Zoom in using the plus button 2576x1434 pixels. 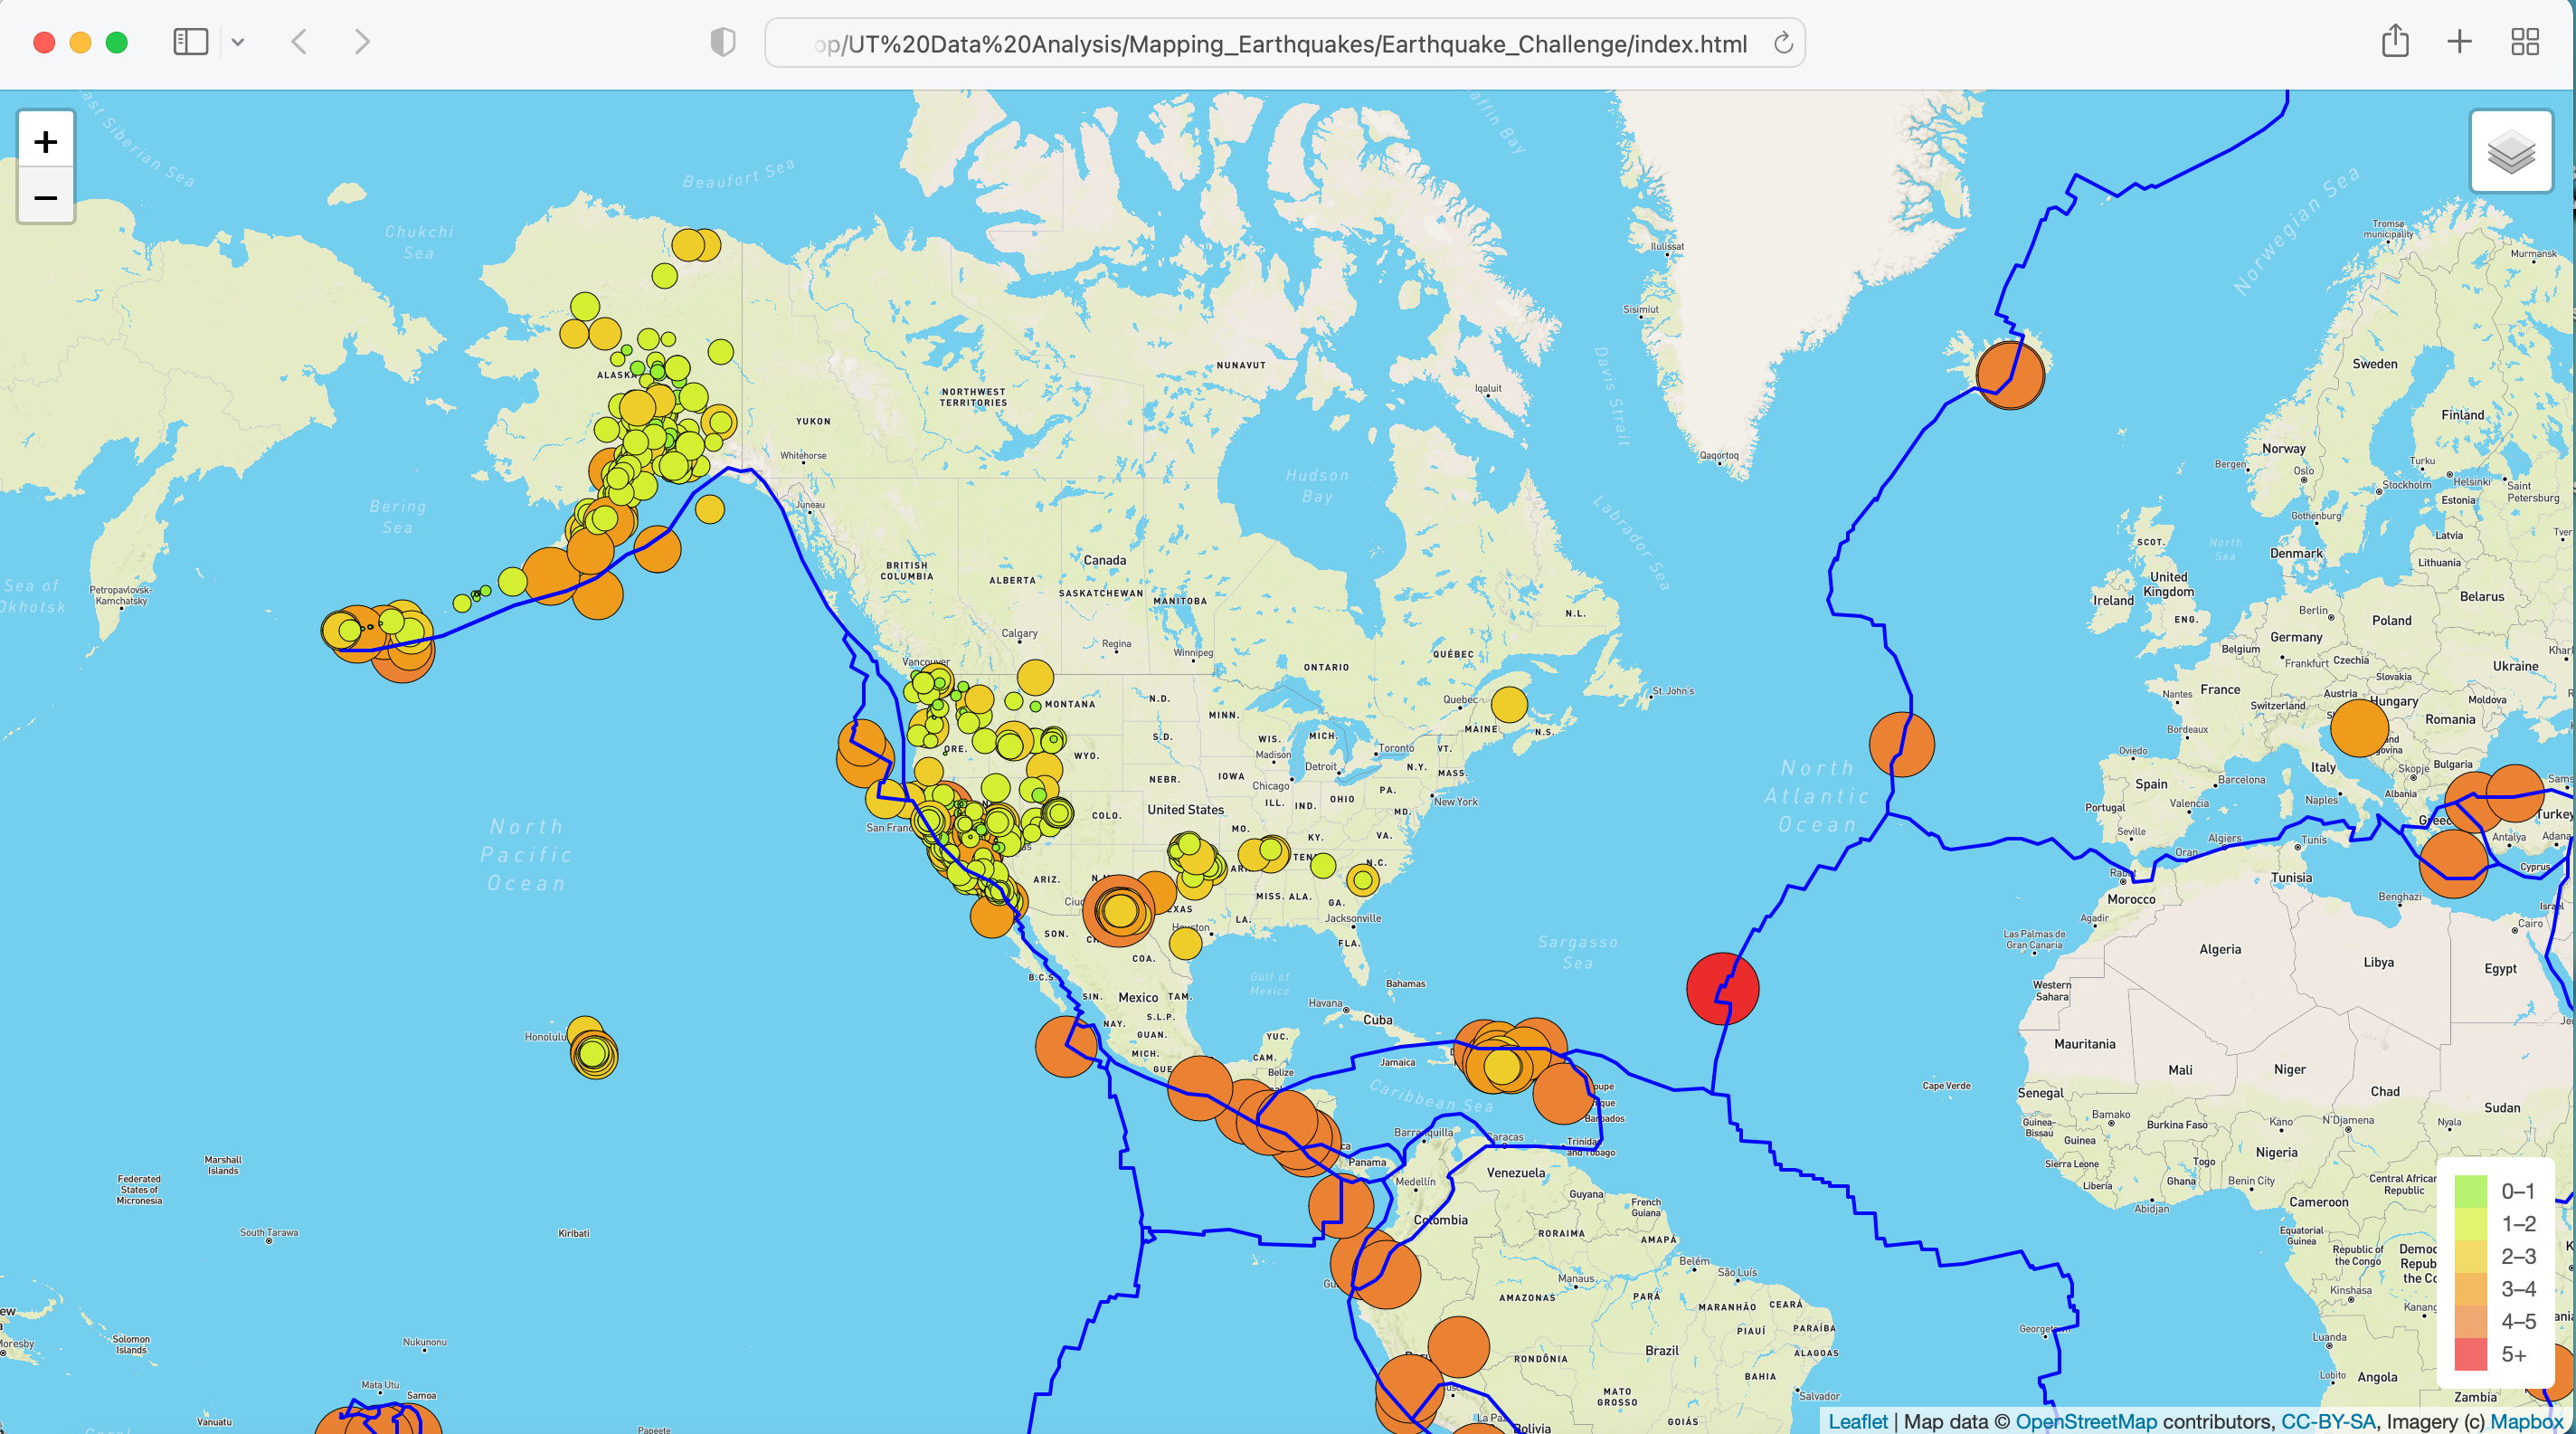click(x=45, y=140)
